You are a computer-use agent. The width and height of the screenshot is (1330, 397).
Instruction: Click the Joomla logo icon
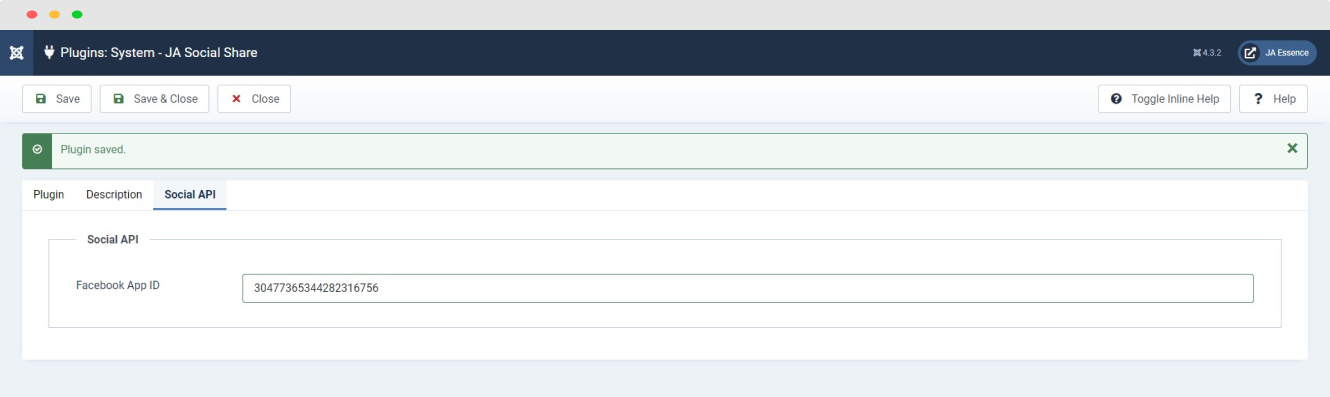pyautogui.click(x=16, y=52)
